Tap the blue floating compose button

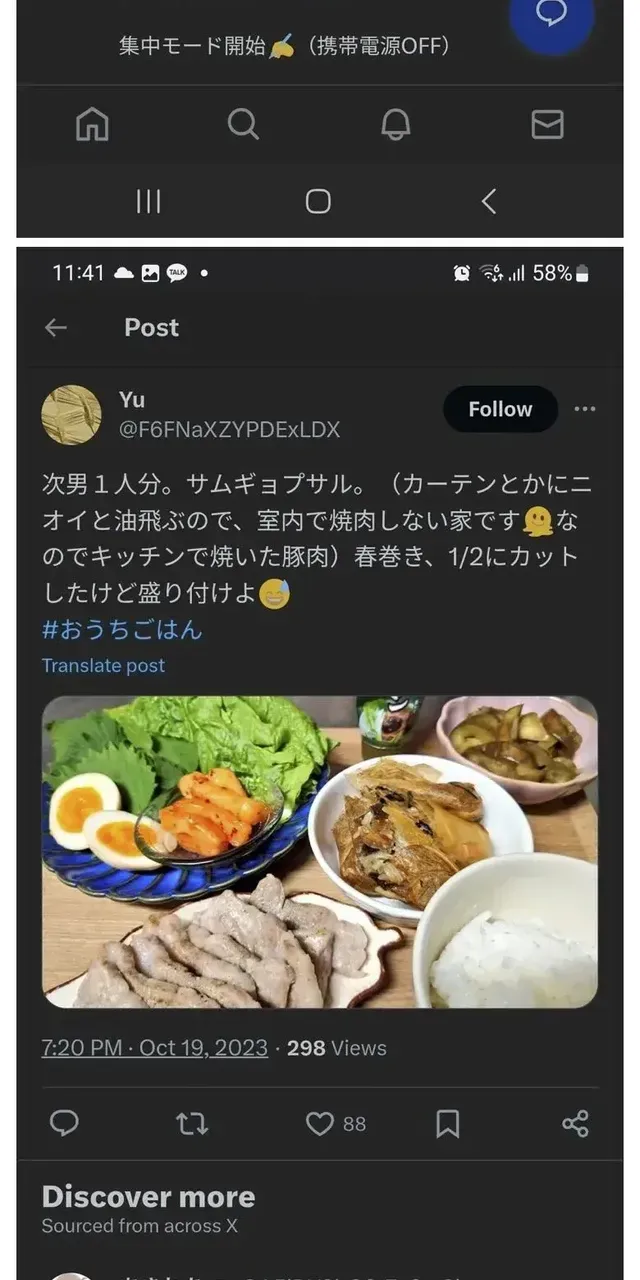pos(552,16)
